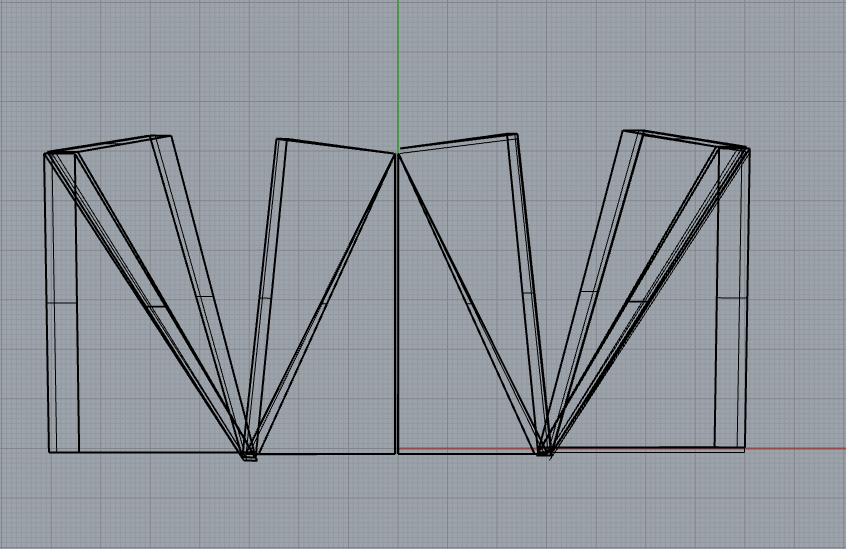This screenshot has height=549, width=846.
Task: Click the bottom-right corner of the wireframe
Action: pos(744,449)
